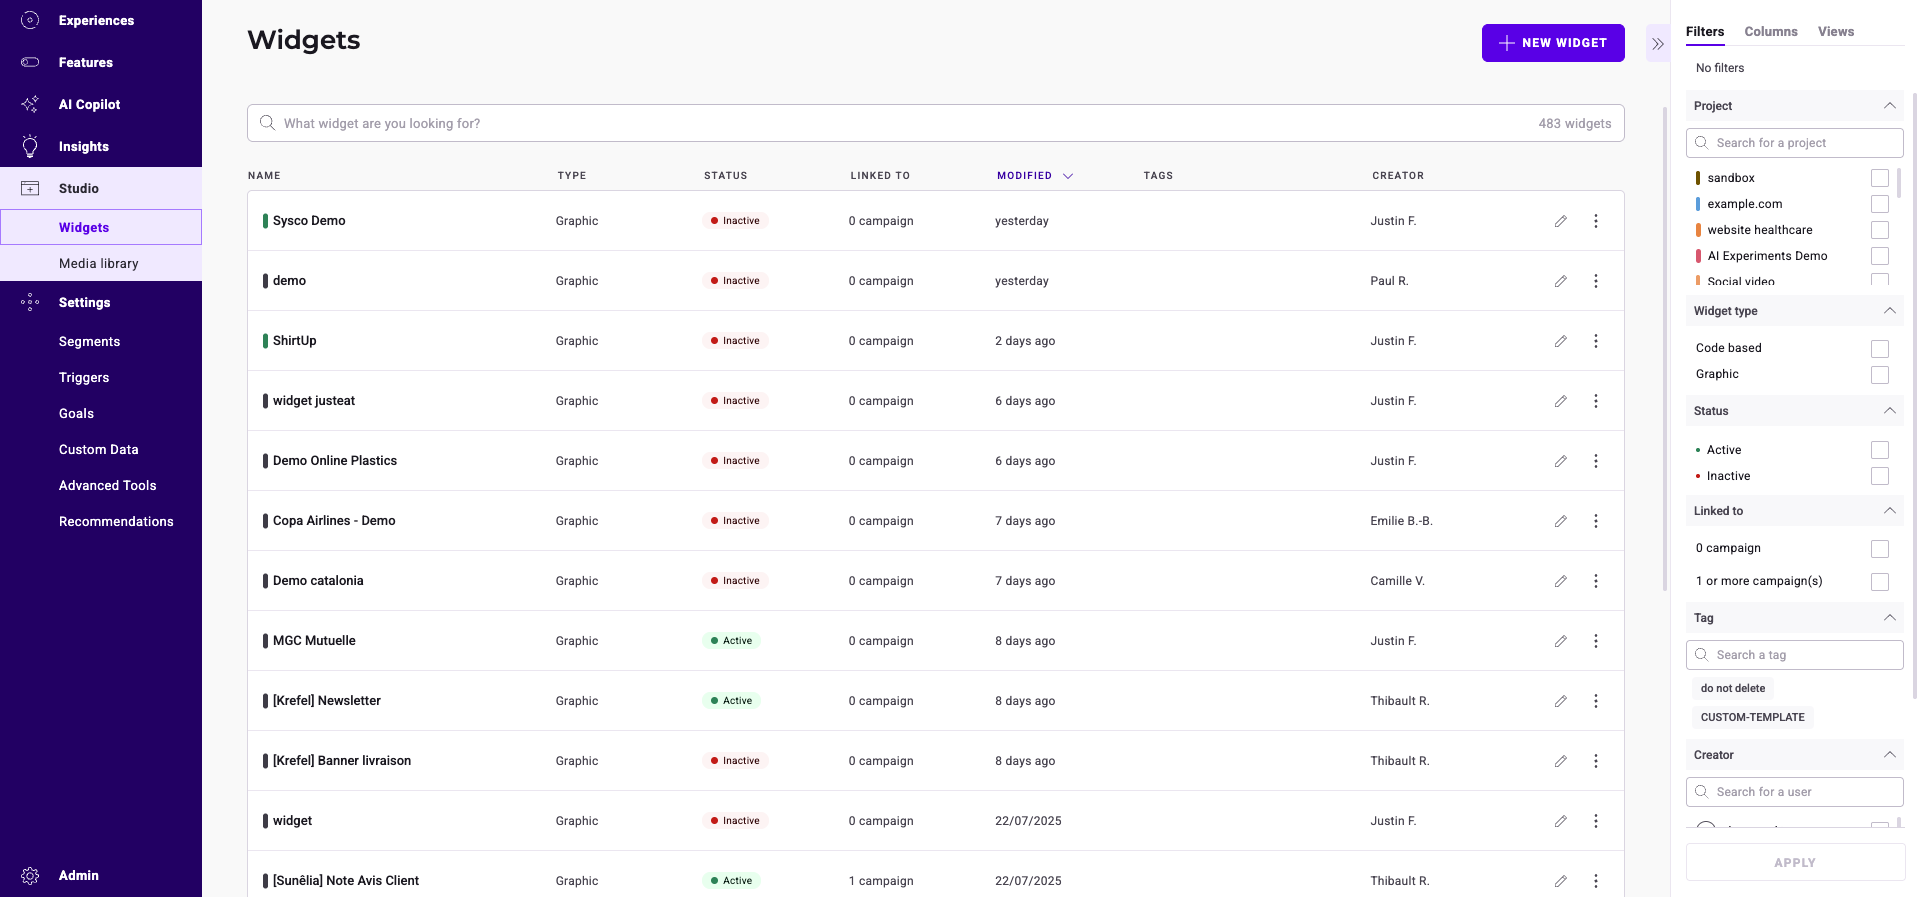The width and height of the screenshot is (1919, 897).
Task: Open AI Copilot sparkle icon
Action: (x=30, y=104)
